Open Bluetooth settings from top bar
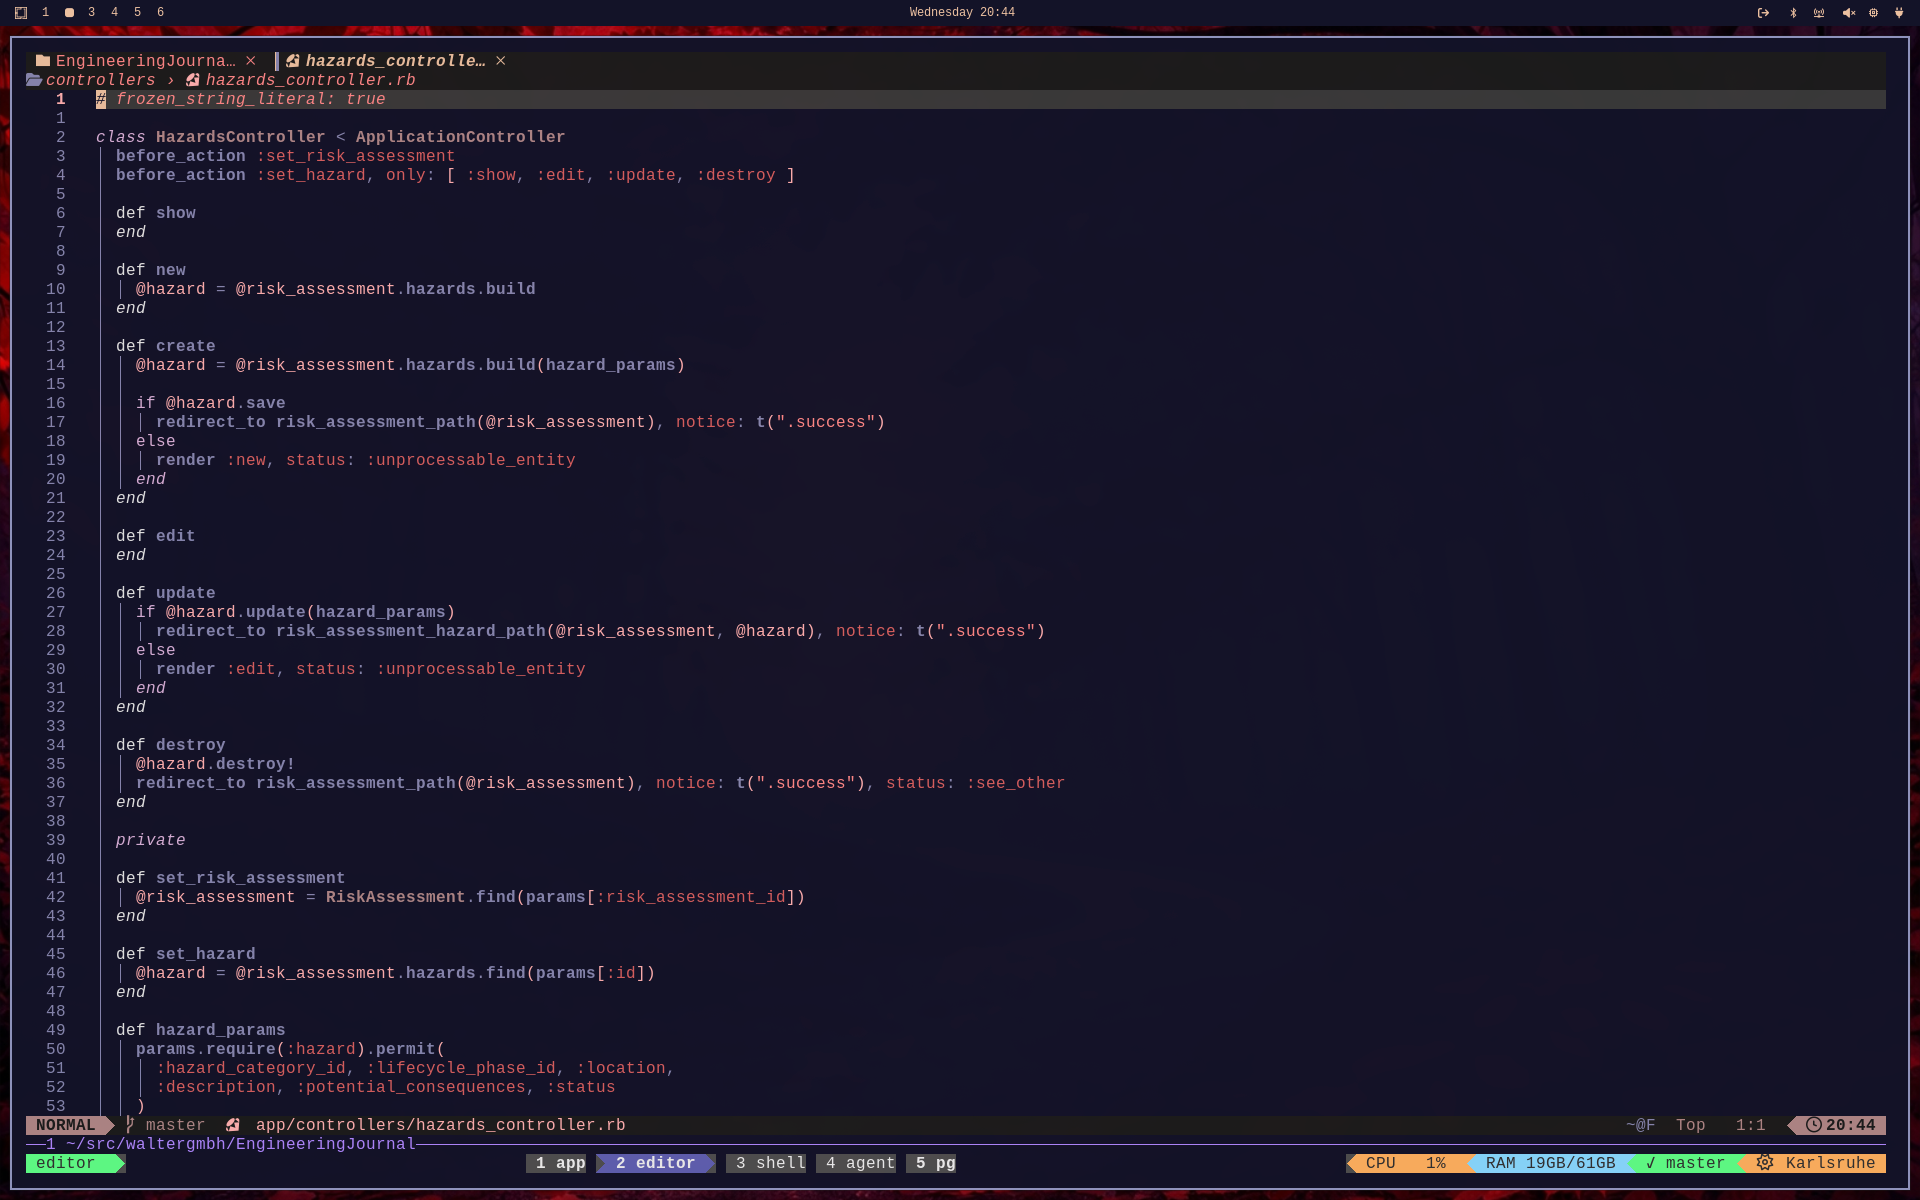 1793,13
